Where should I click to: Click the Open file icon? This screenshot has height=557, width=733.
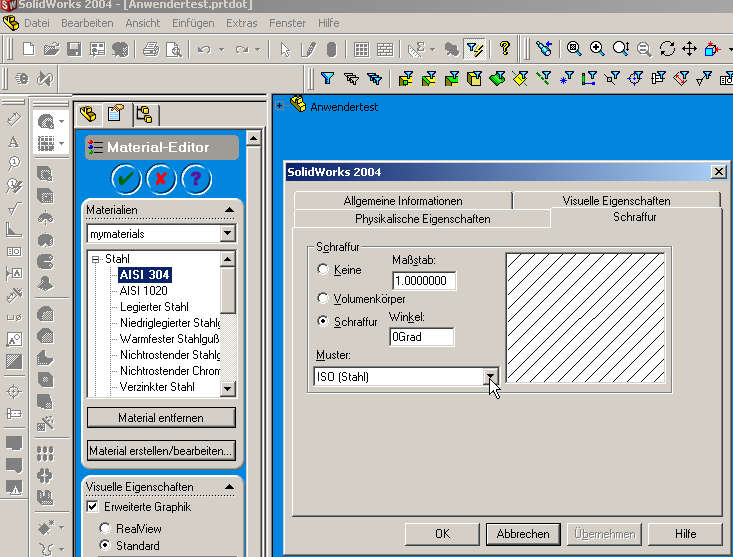point(51,49)
